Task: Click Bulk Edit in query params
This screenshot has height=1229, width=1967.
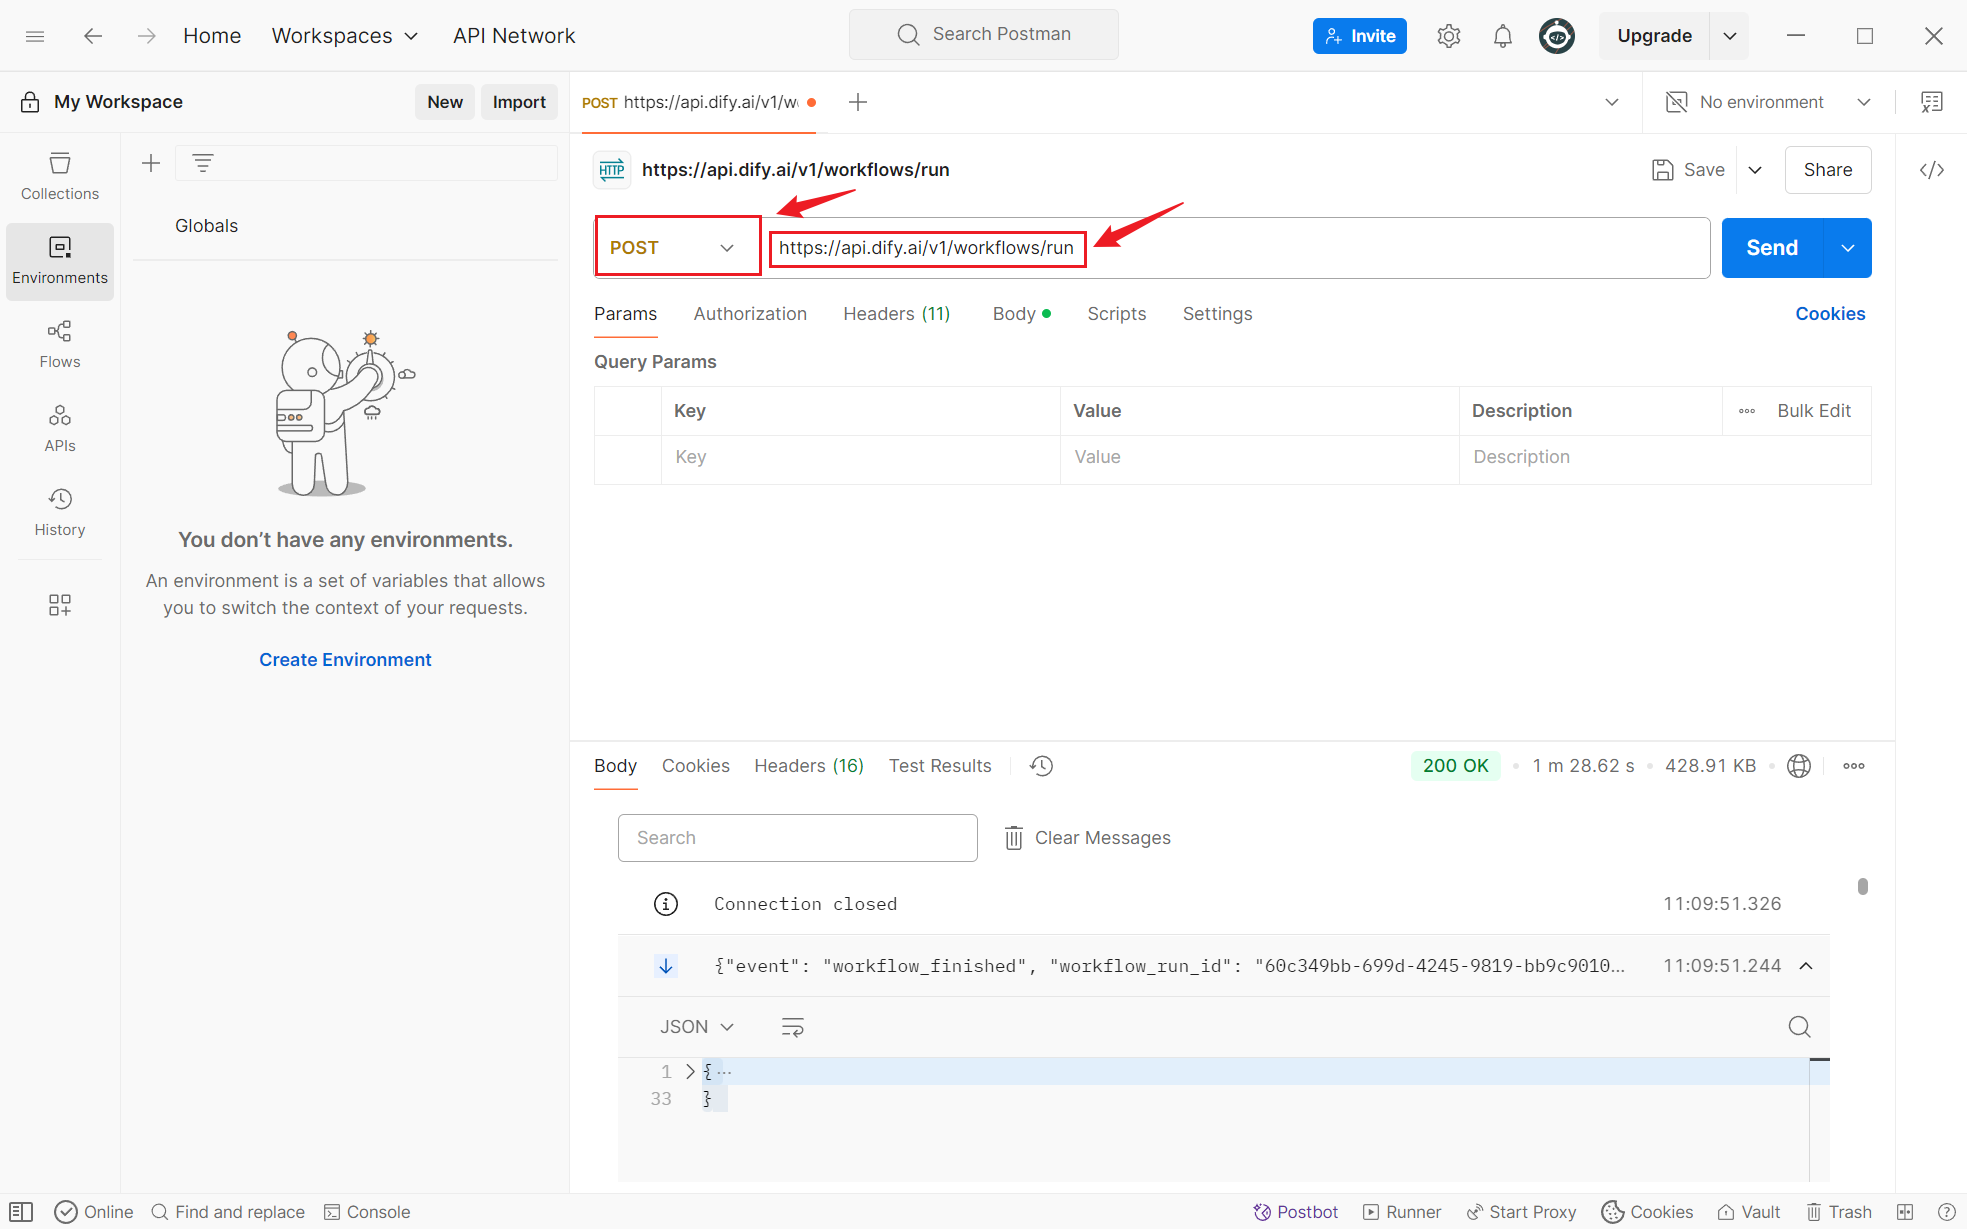Action: (x=1814, y=411)
